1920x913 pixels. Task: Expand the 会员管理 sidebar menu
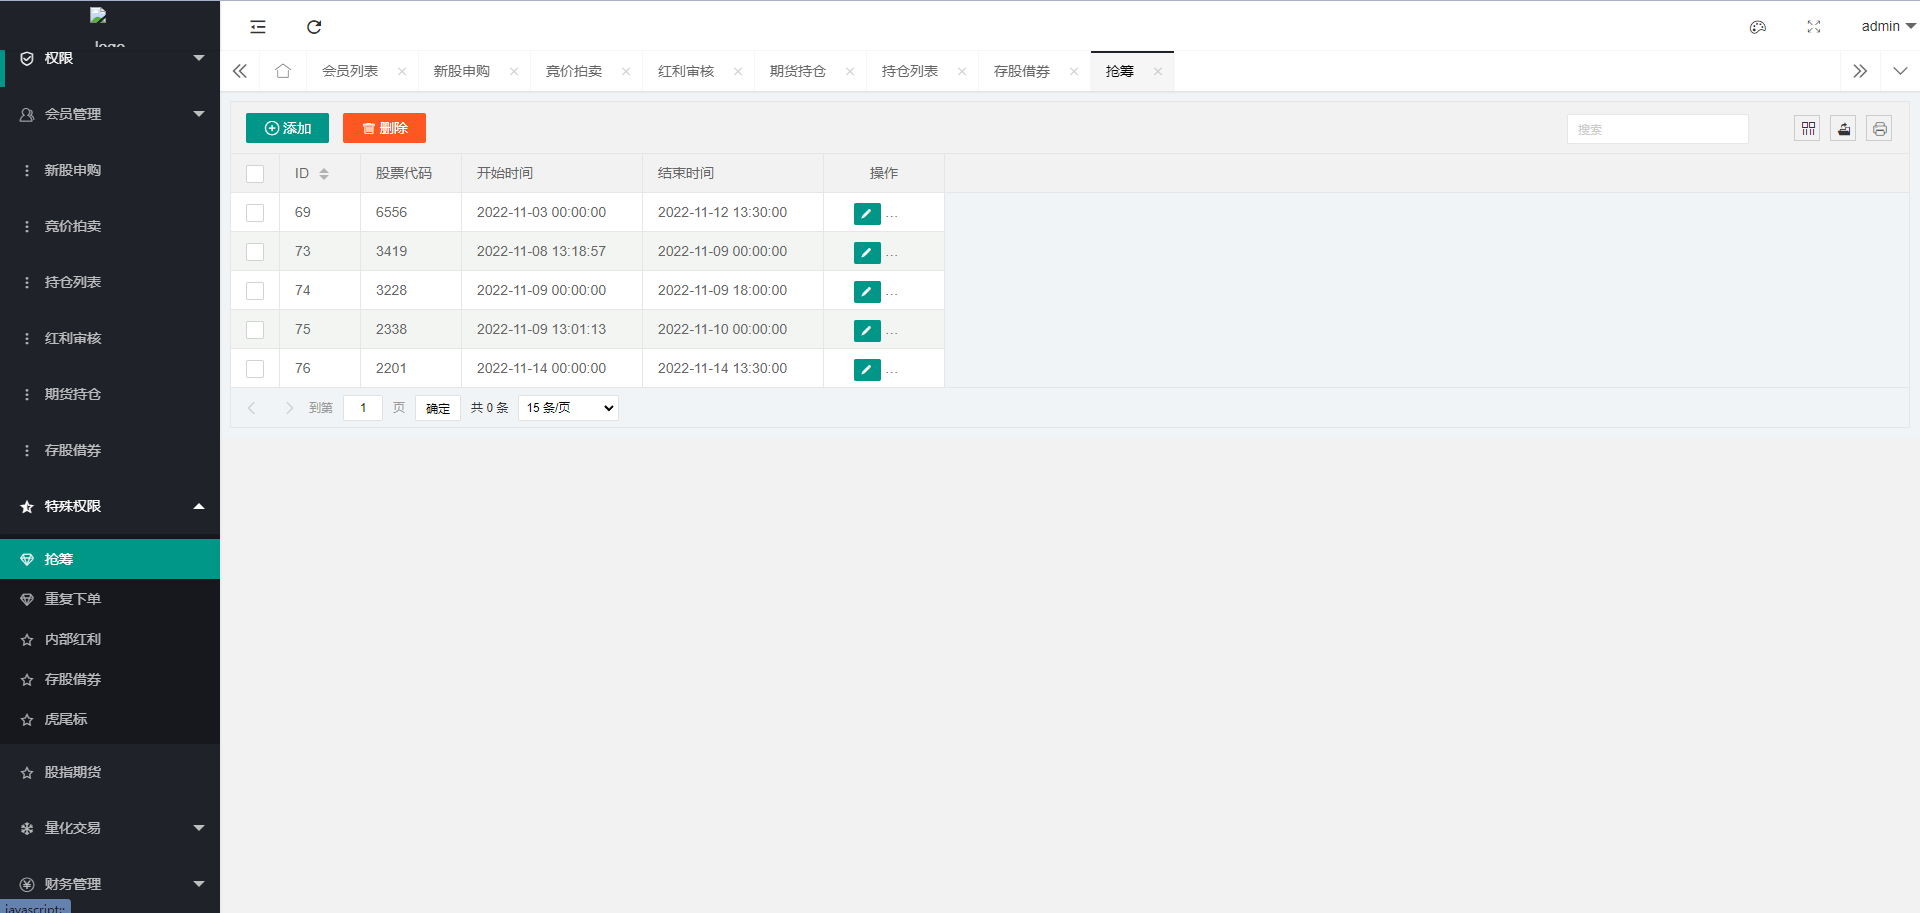tap(110, 114)
